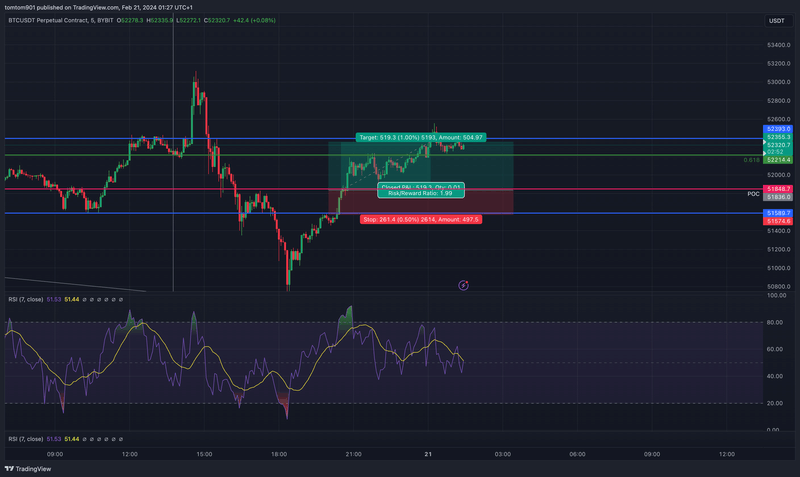Open the USDT currency selector
Image resolution: width=800 pixels, height=477 pixels.
778,20
